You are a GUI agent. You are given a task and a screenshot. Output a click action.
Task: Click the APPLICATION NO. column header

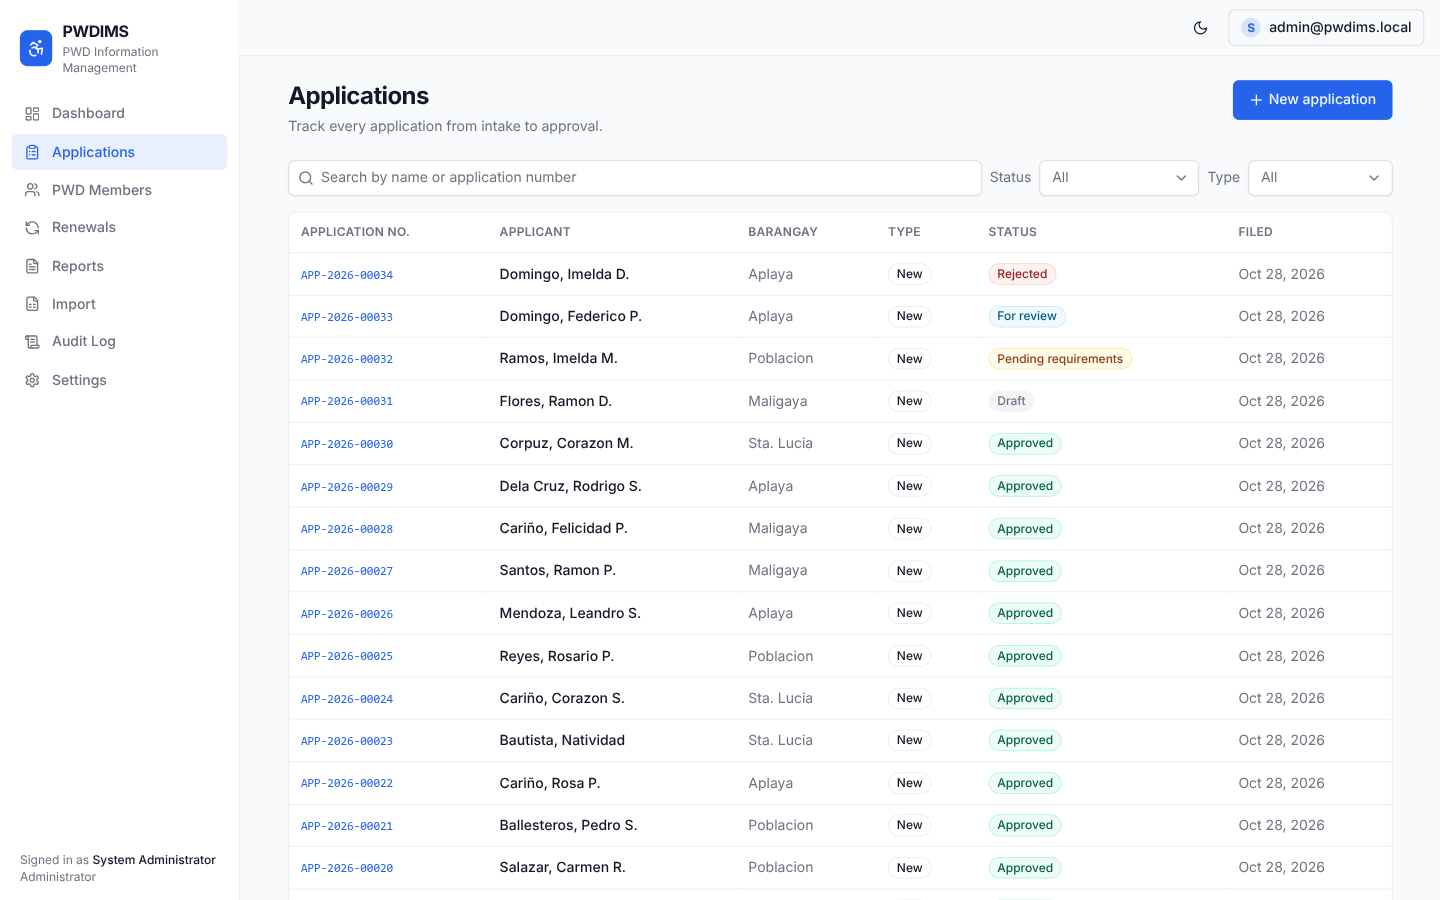pyautogui.click(x=355, y=232)
